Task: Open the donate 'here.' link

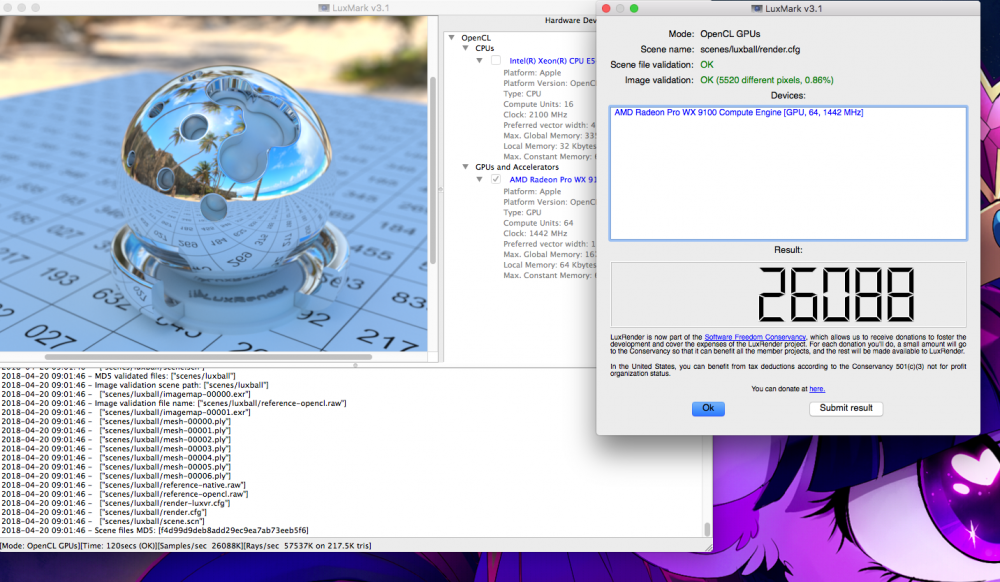Action: (816, 389)
